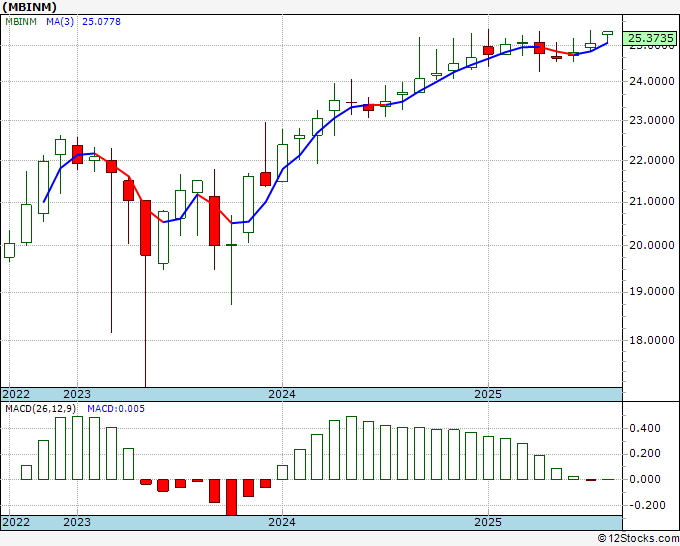
Task: Click 2022 on the MACD timeline
Action: 16,522
